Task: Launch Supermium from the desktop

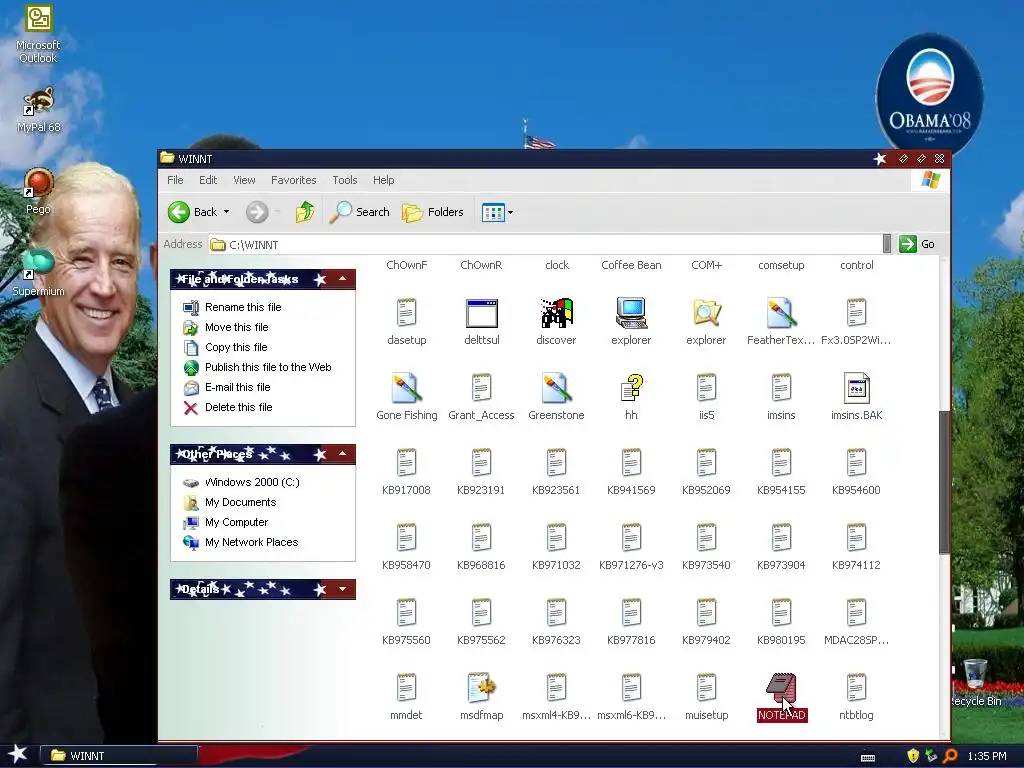Action: (x=38, y=273)
